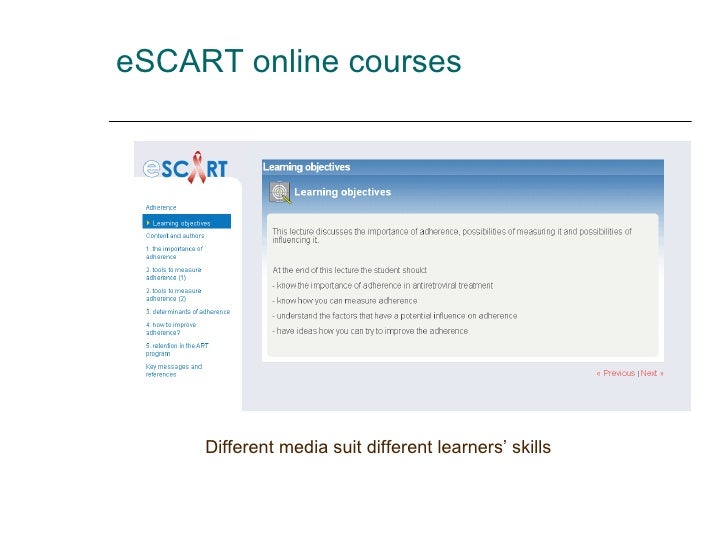
Task: Click the 'eSCART online courses' slide title
Action: click(x=288, y=61)
